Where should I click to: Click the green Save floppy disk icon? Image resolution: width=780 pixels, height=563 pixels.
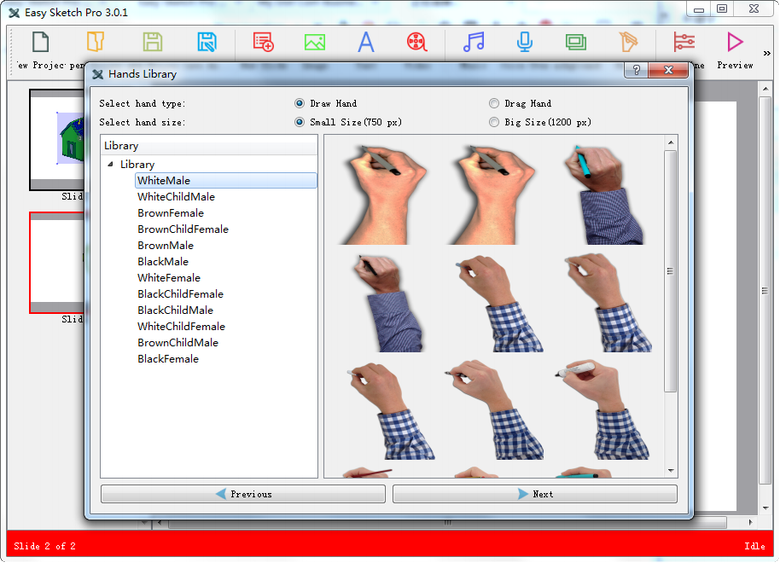pyautogui.click(x=152, y=42)
